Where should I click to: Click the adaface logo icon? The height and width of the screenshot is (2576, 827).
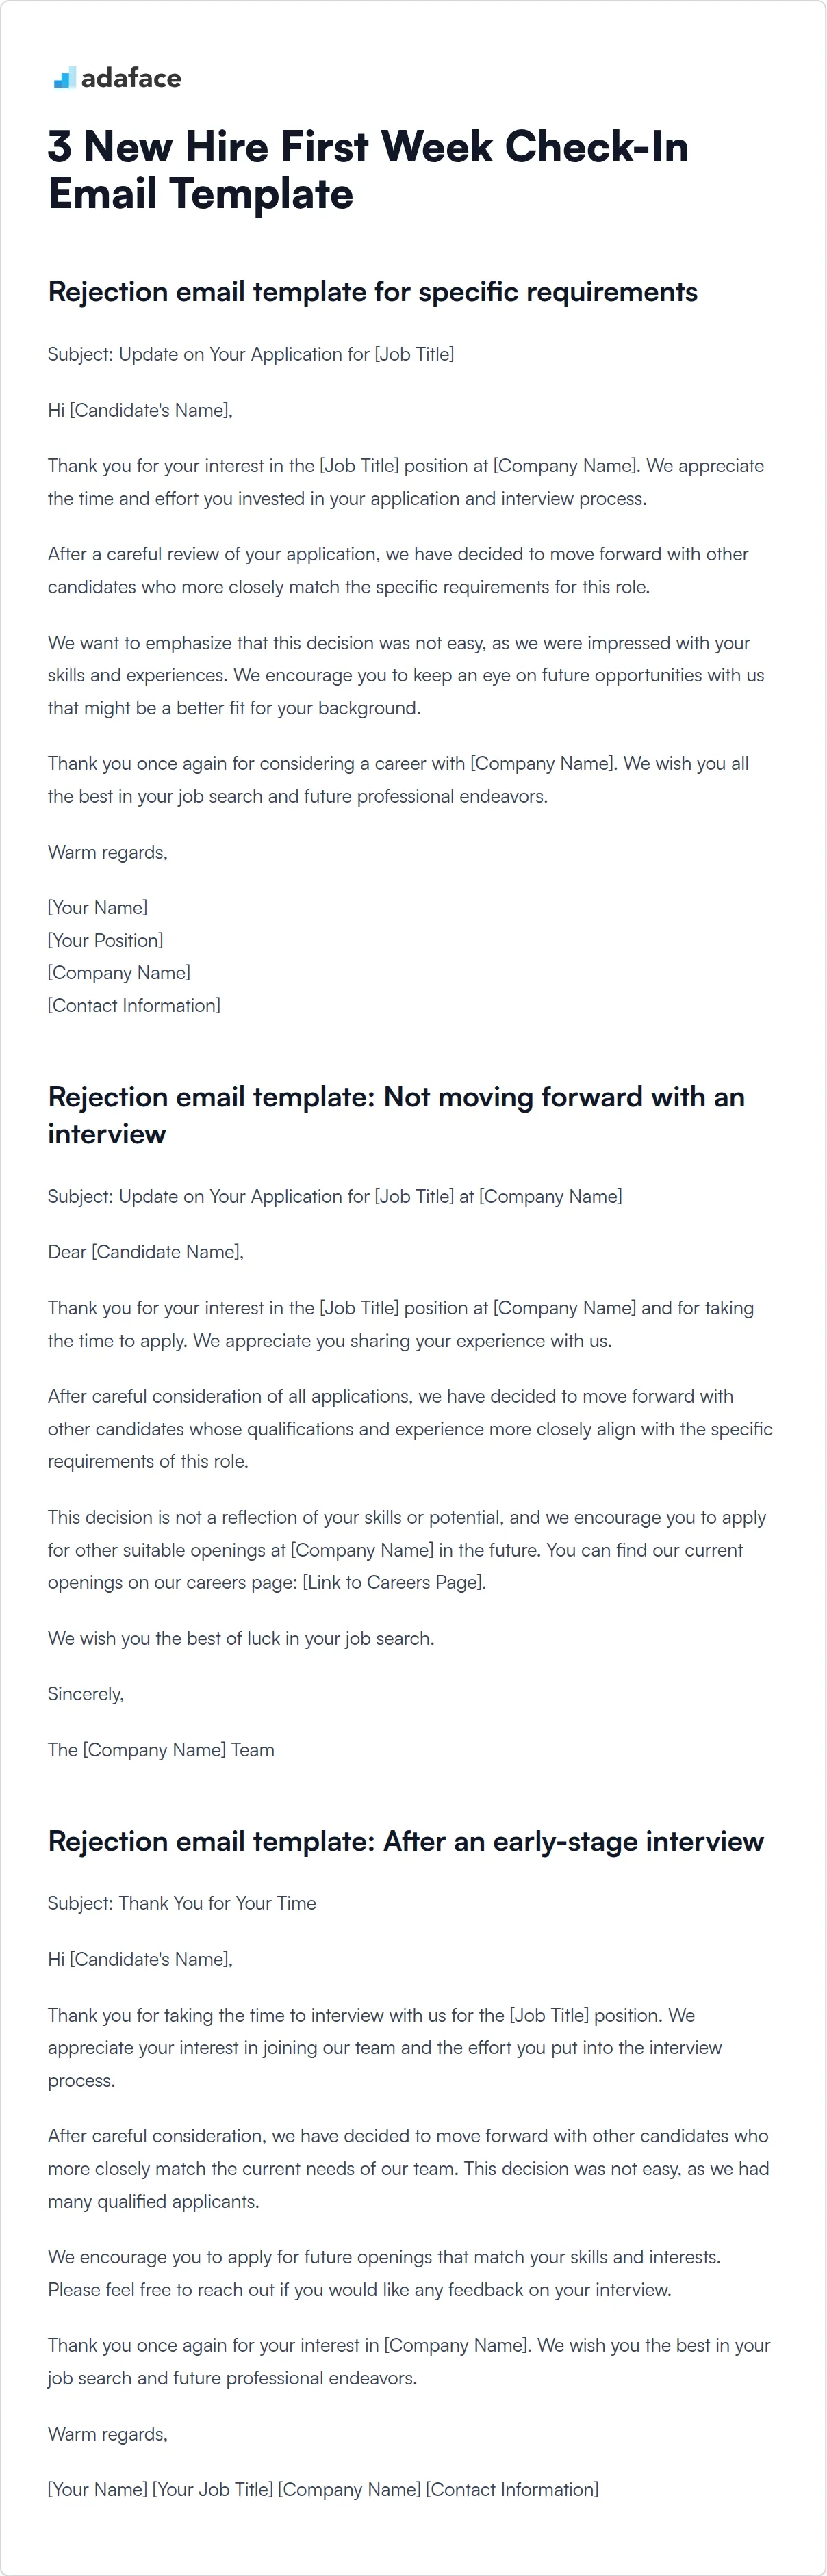click(x=64, y=77)
